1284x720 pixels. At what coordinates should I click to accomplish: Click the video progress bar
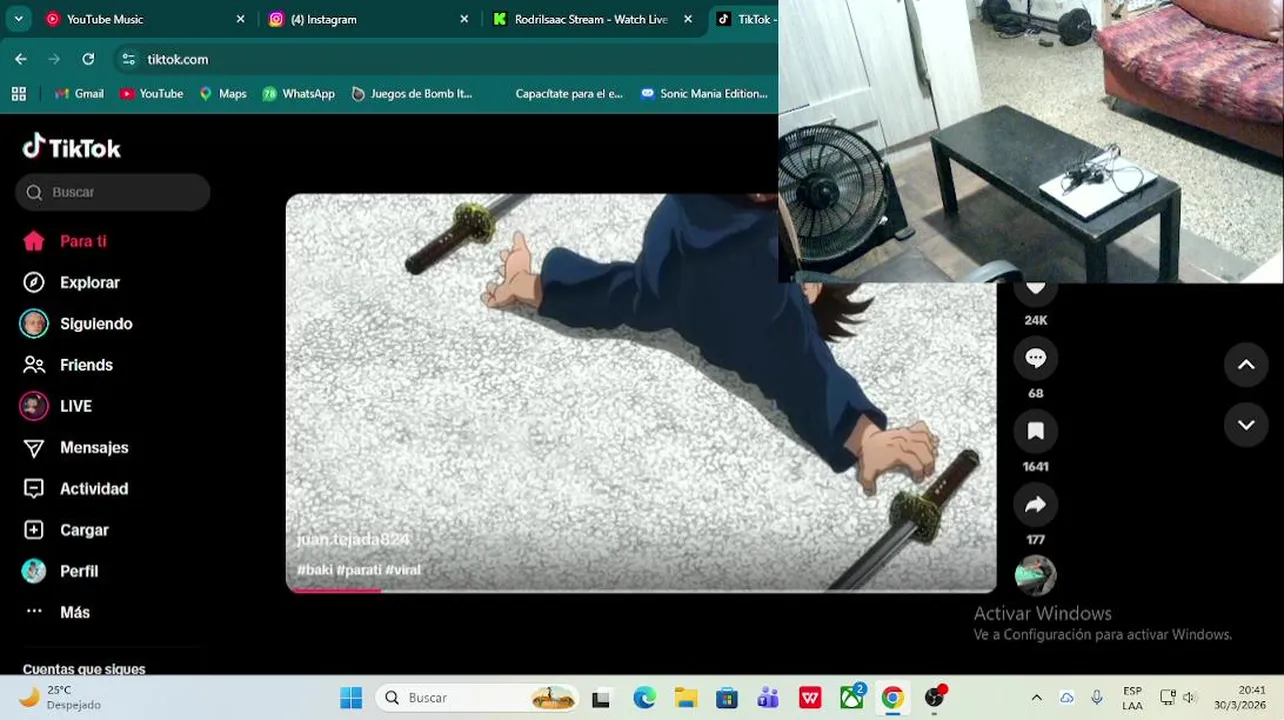(x=641, y=590)
